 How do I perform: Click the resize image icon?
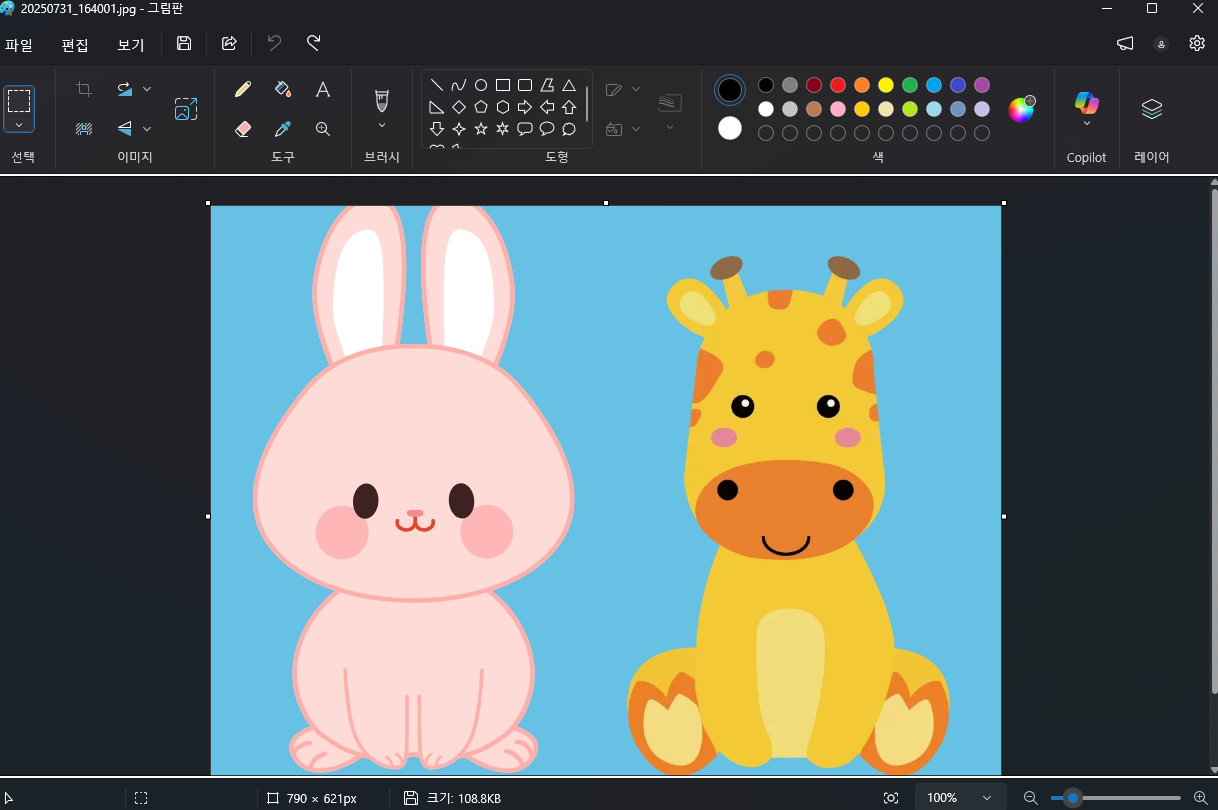coord(186,109)
